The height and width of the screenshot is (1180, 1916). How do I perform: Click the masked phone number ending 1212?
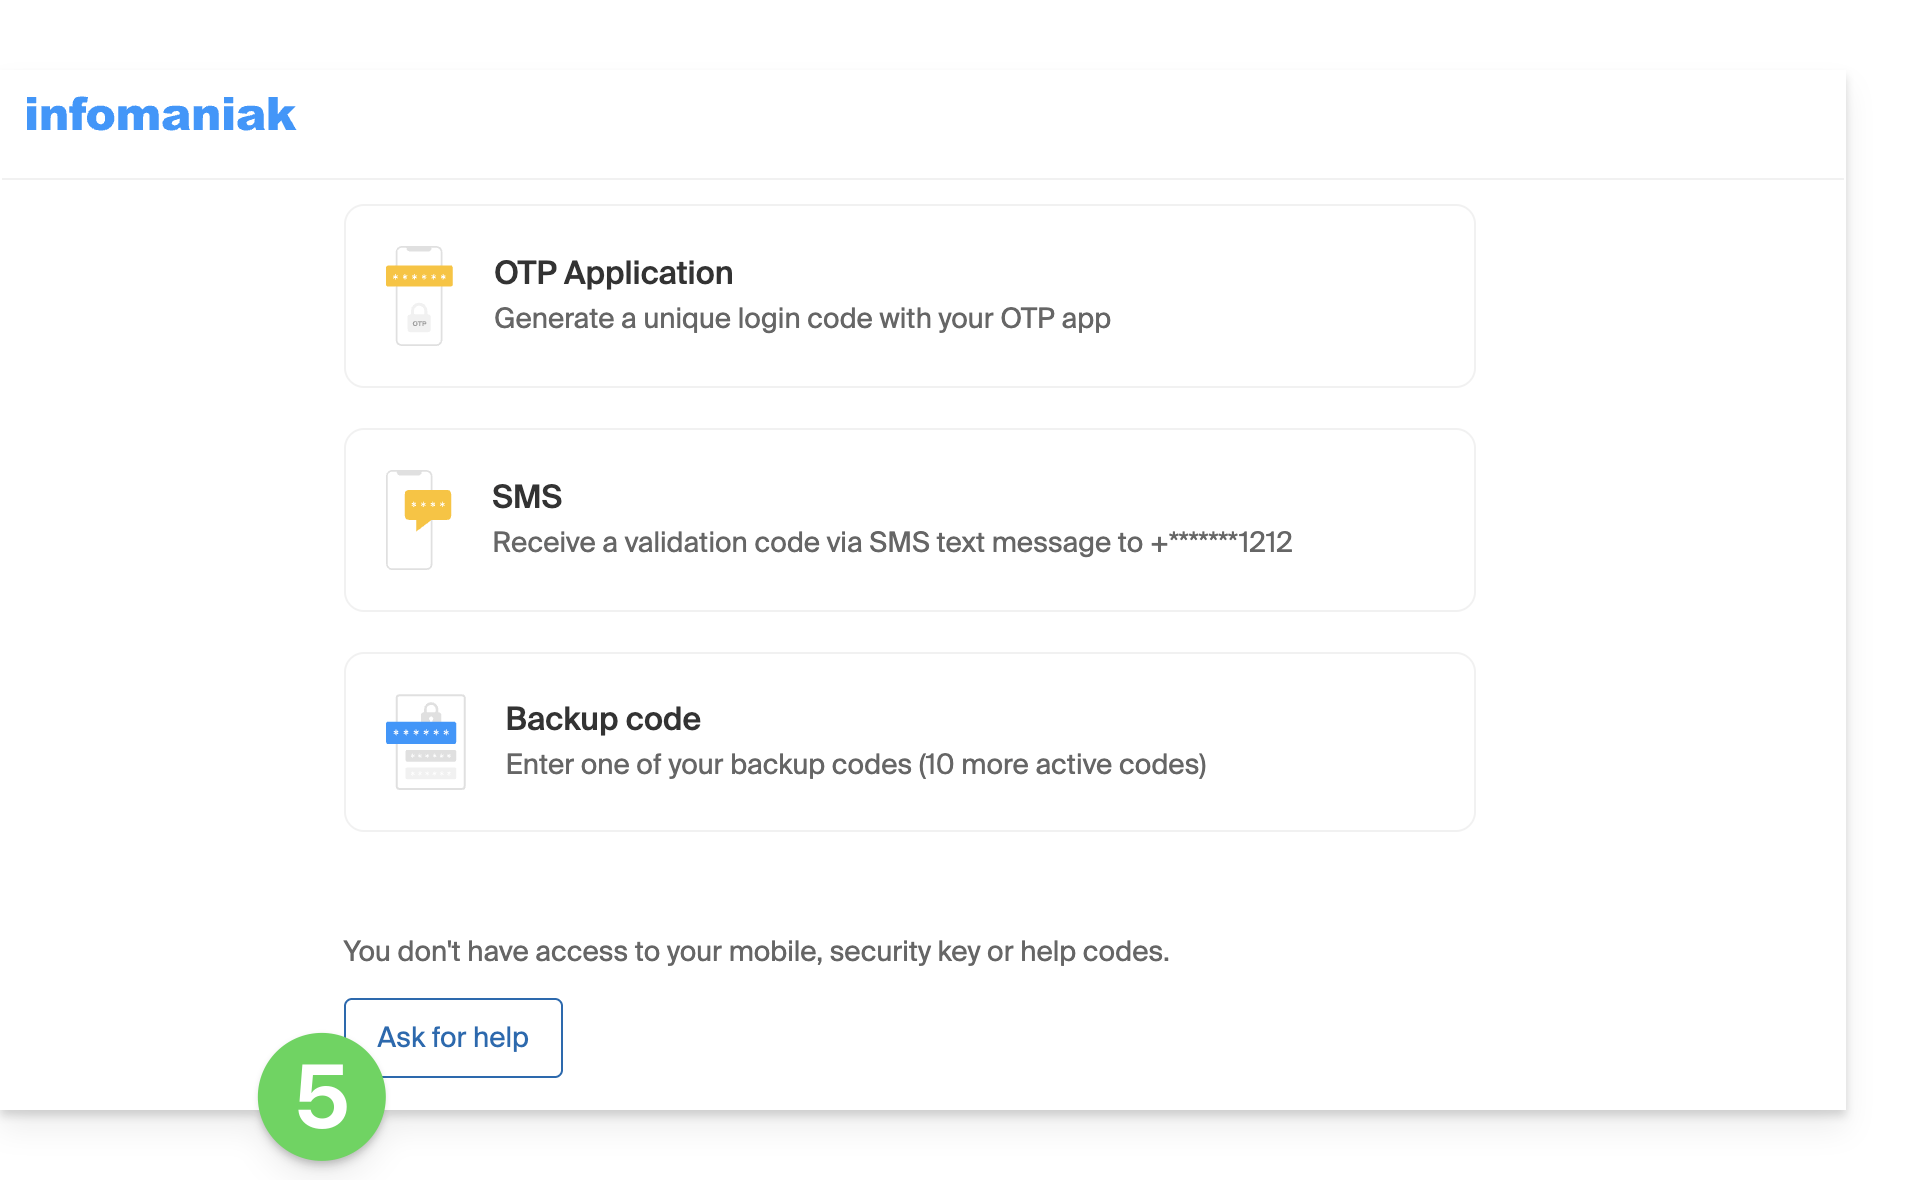(1222, 542)
